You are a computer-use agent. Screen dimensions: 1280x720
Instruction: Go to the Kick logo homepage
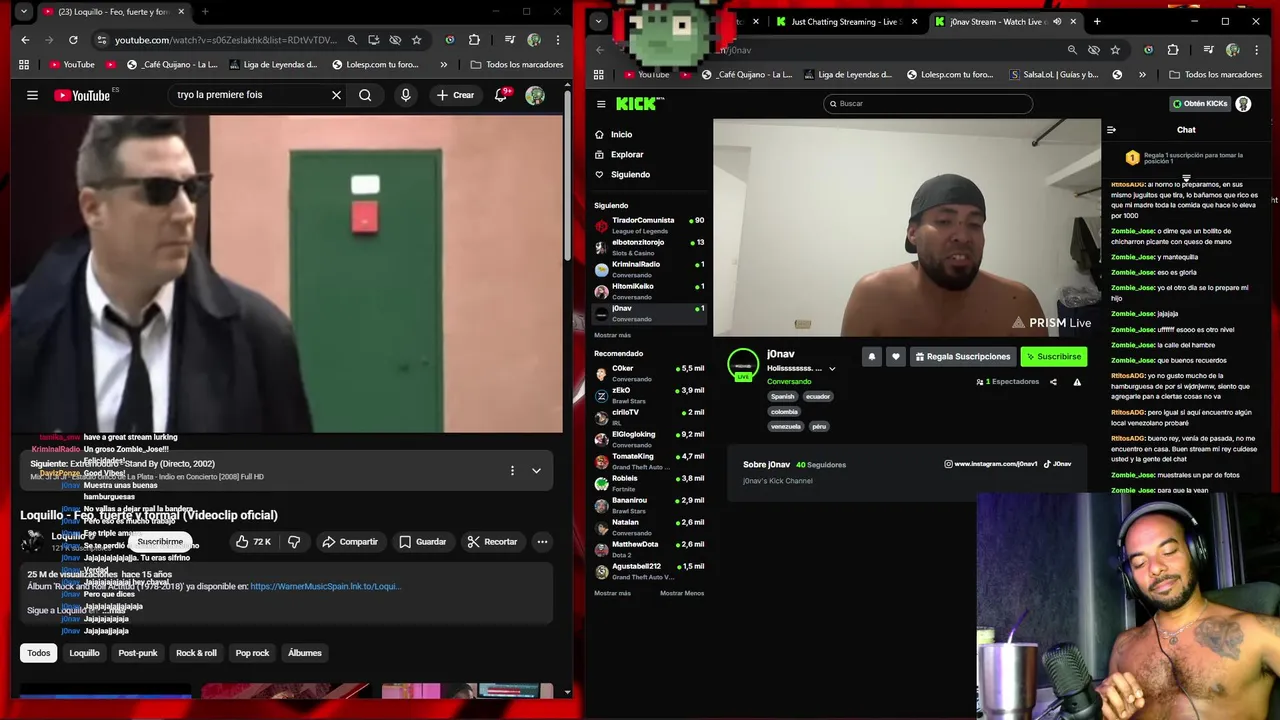click(x=638, y=103)
